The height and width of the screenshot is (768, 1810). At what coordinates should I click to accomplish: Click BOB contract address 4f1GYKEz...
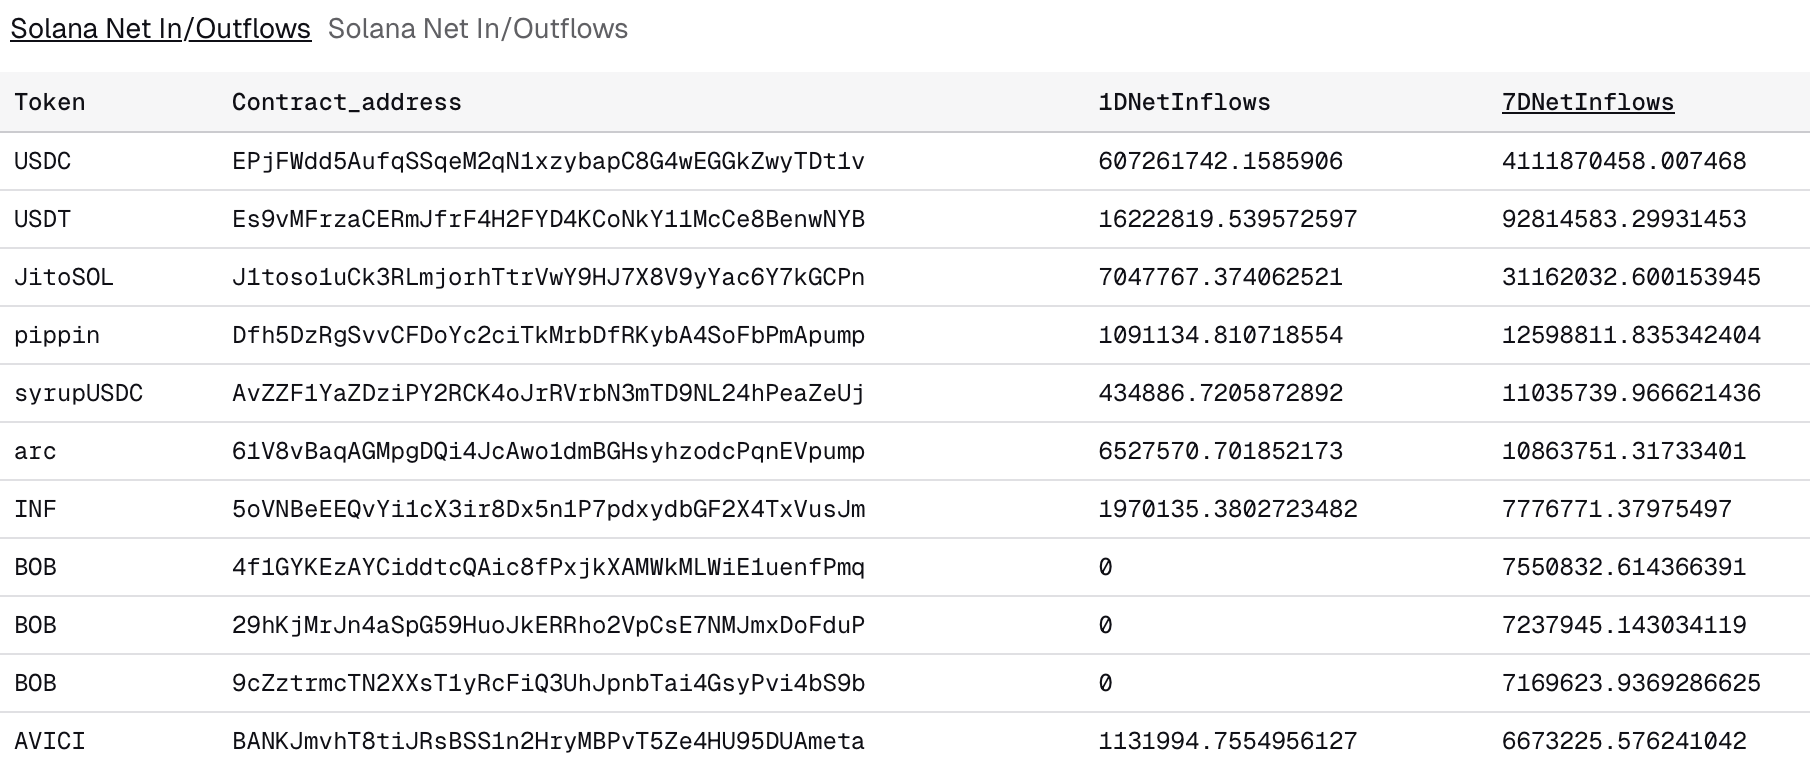[x=548, y=567]
